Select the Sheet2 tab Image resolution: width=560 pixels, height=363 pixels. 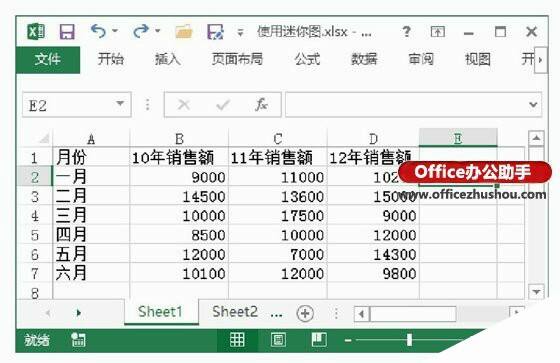pyautogui.click(x=235, y=312)
